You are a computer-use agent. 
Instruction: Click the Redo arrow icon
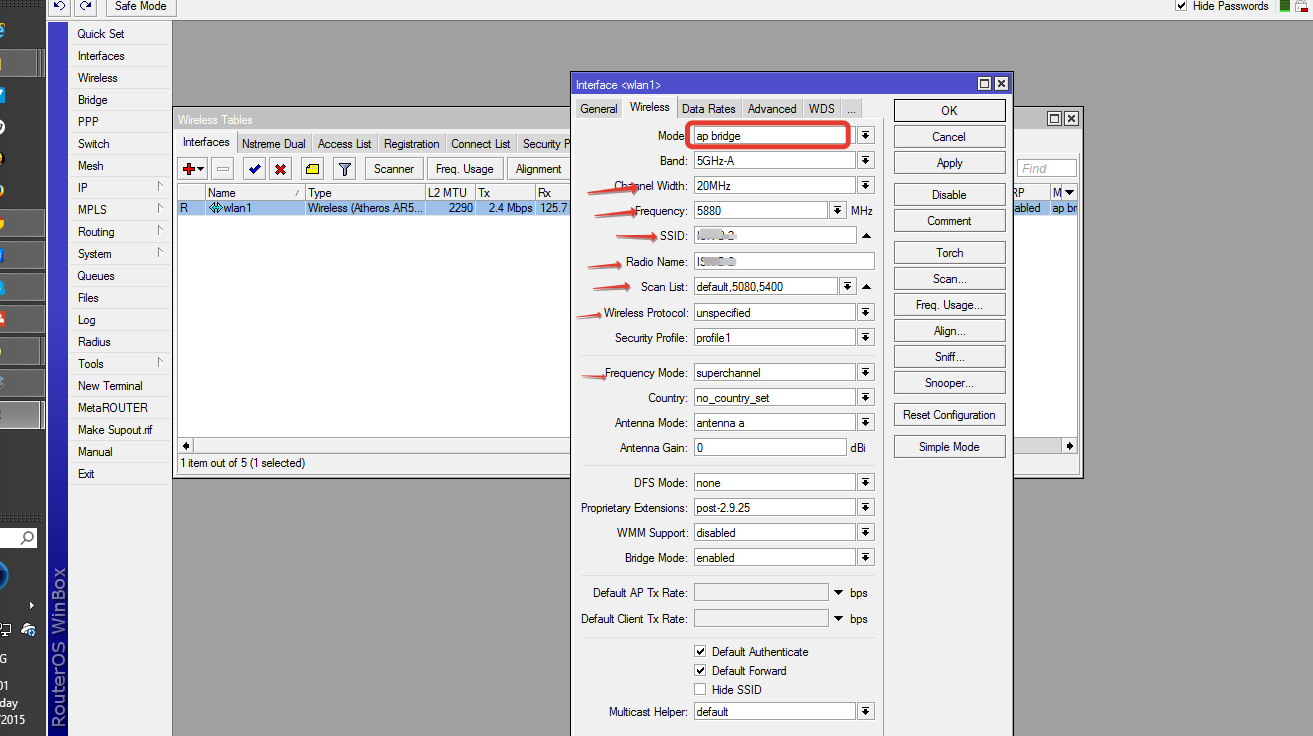pyautogui.click(x=85, y=6)
